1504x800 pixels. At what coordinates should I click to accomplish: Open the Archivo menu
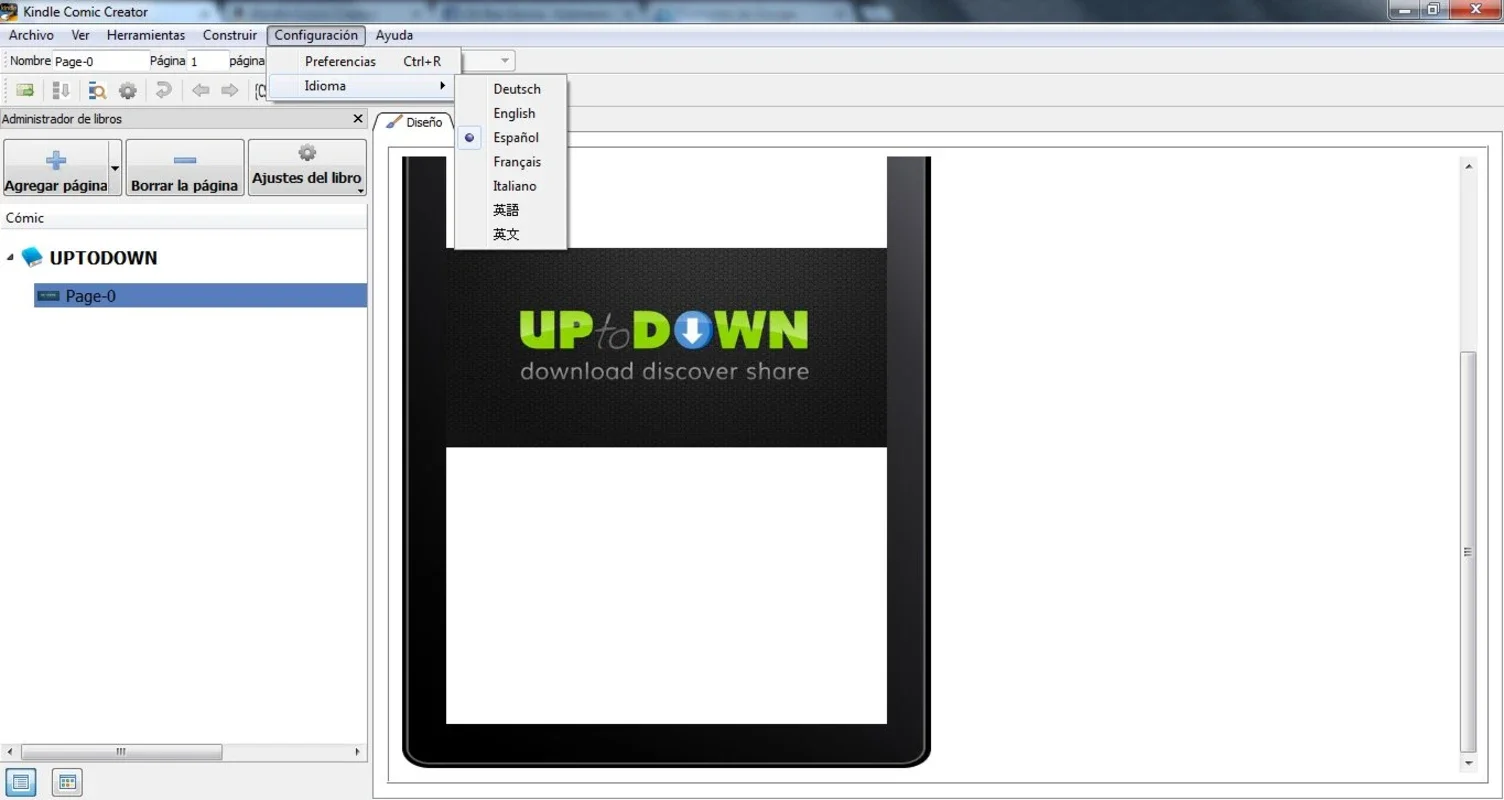click(31, 35)
